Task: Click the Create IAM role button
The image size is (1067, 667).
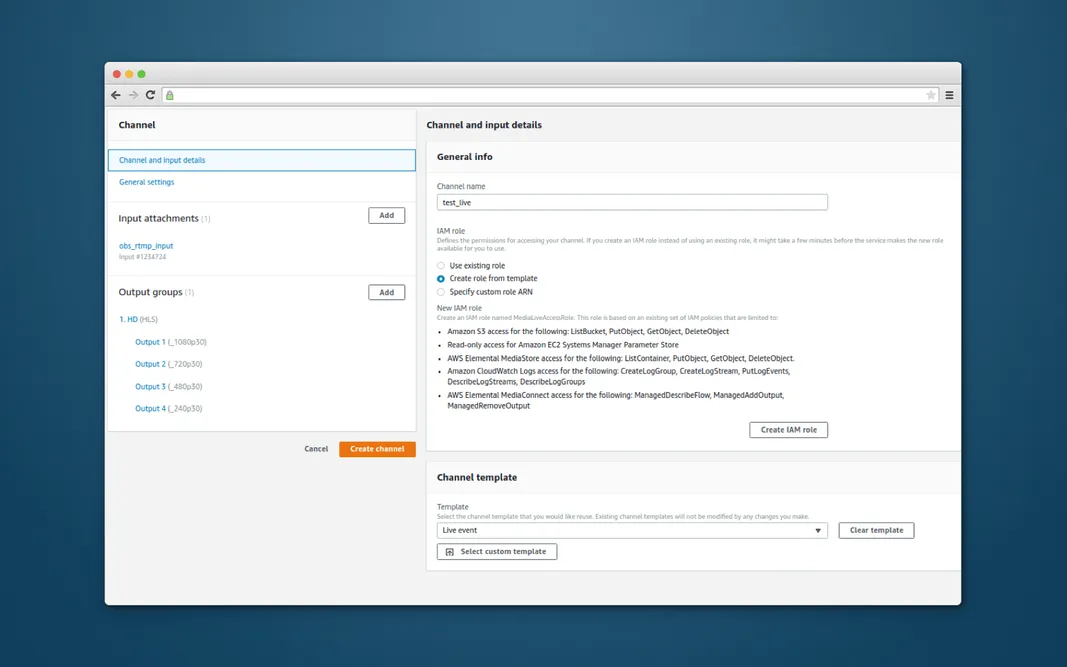Action: click(x=789, y=429)
